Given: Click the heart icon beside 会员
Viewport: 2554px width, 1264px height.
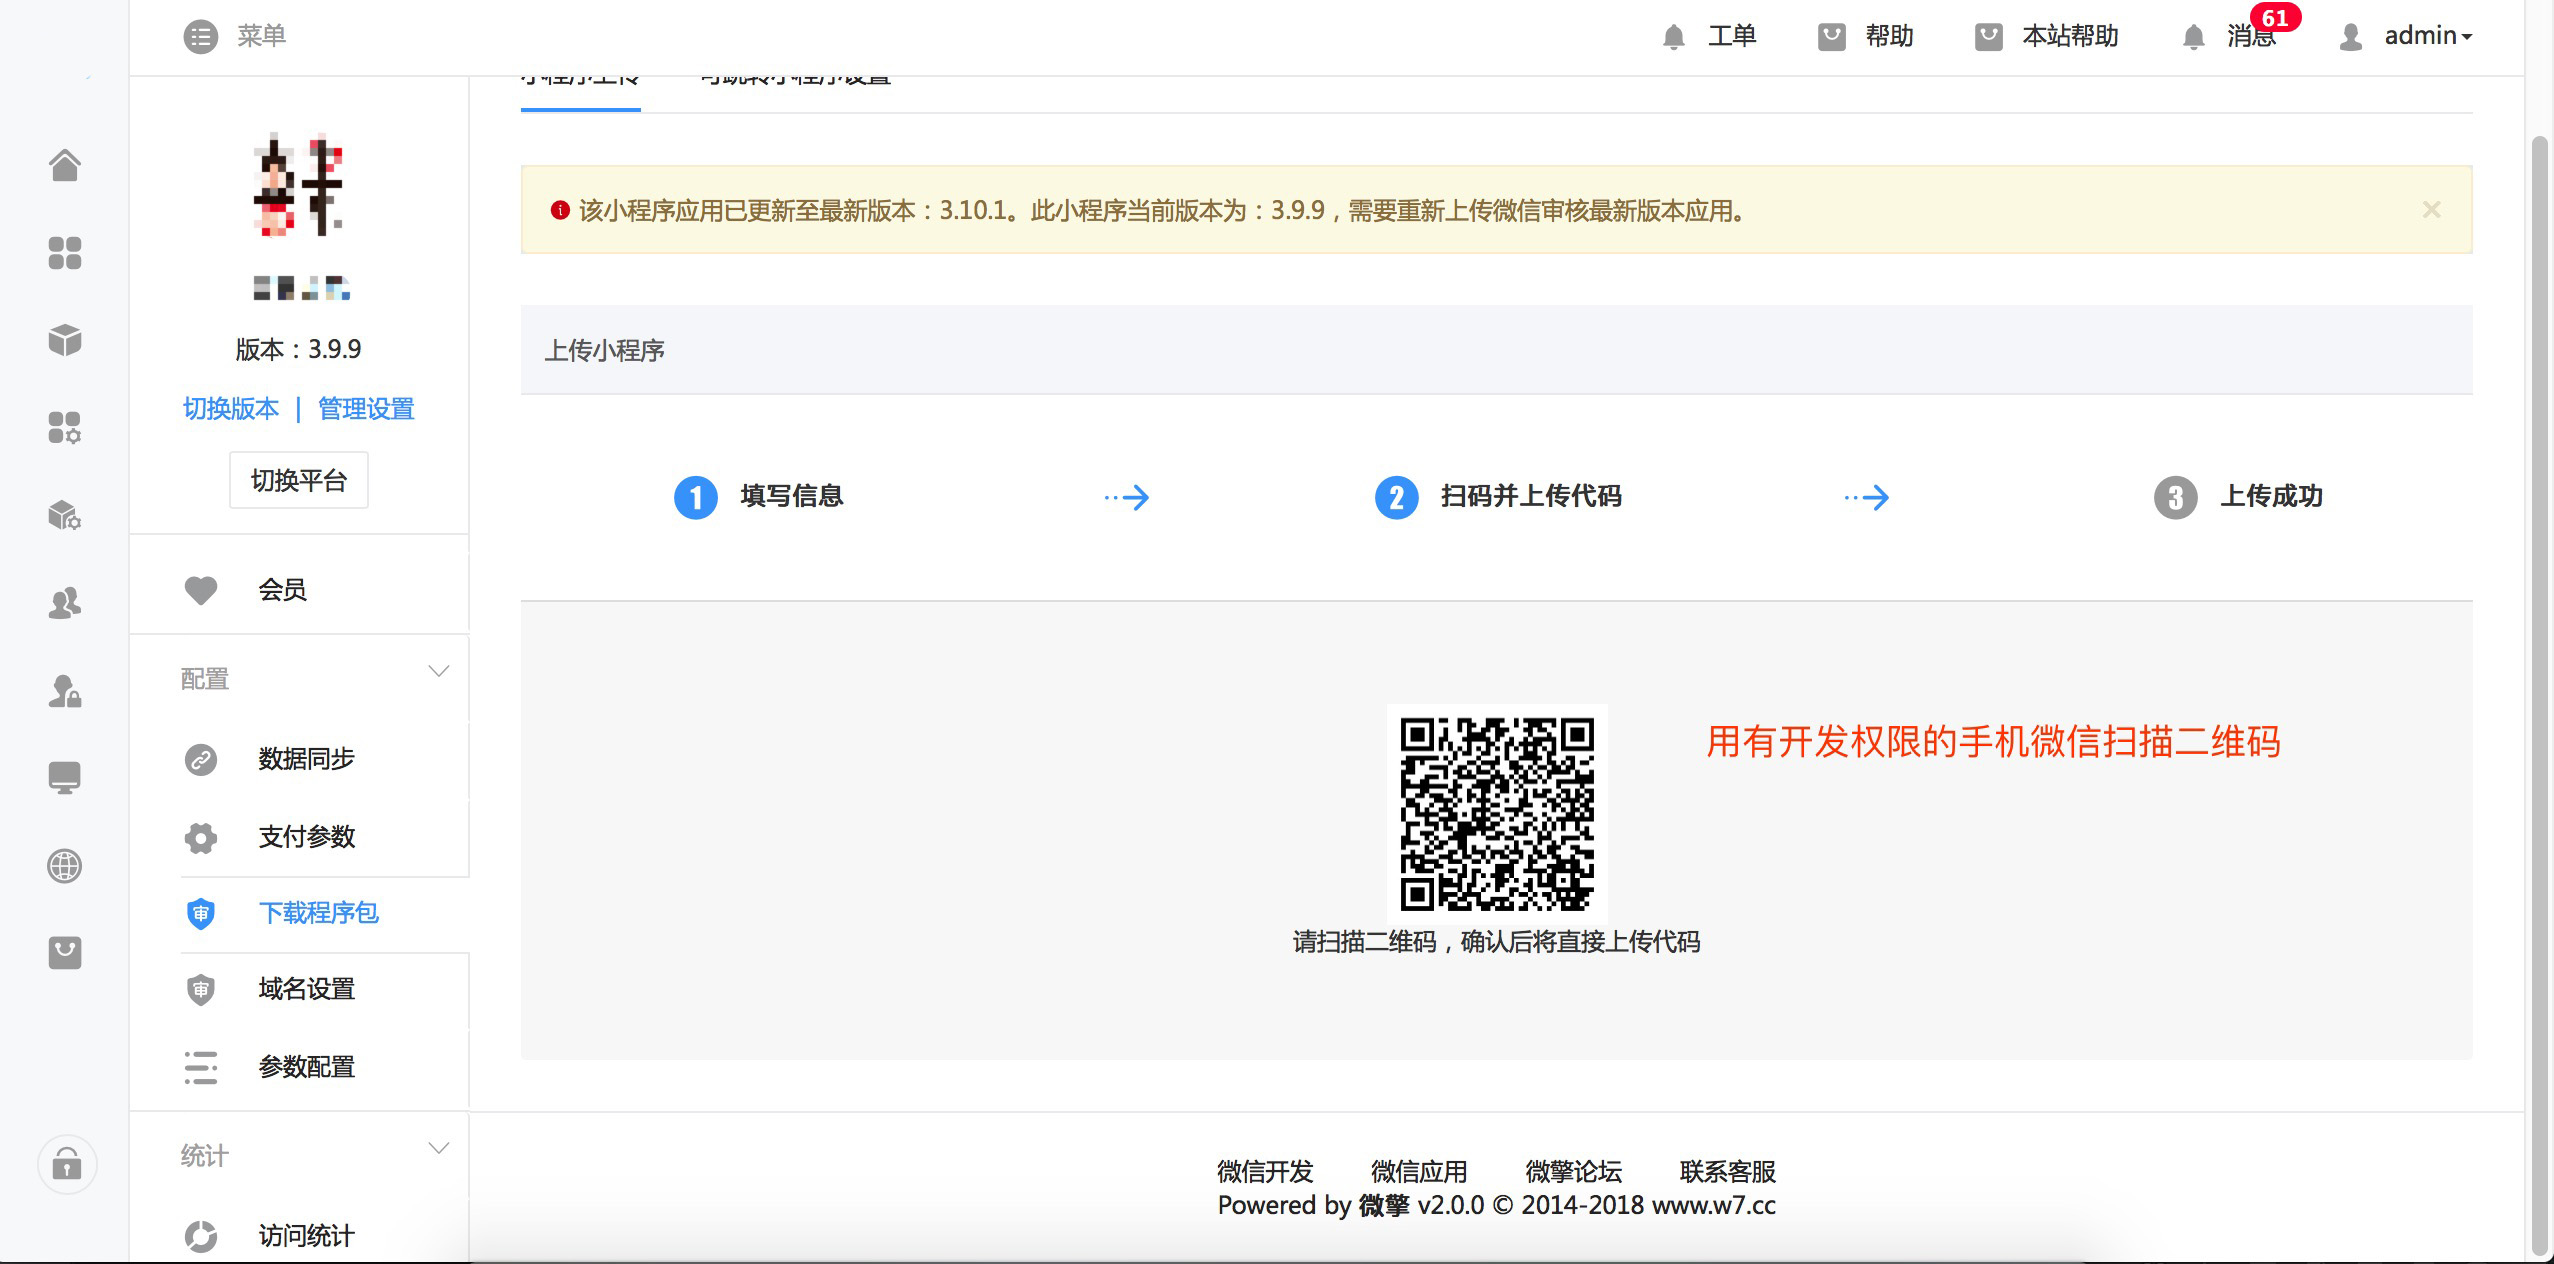Looking at the screenshot, I should point(201,591).
